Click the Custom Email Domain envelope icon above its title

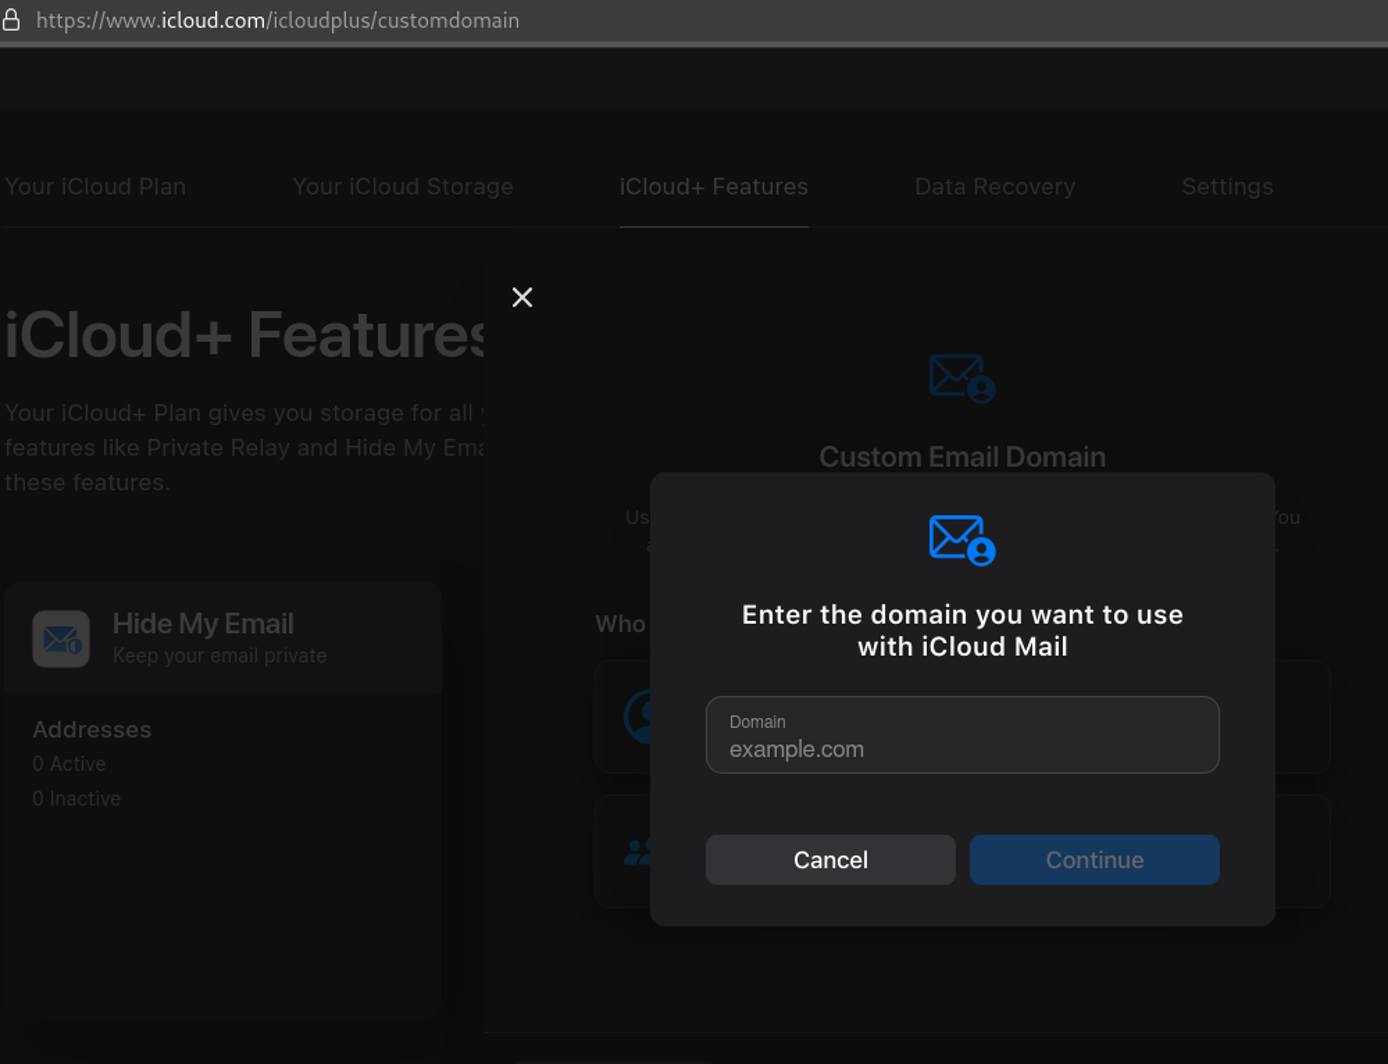[960, 378]
